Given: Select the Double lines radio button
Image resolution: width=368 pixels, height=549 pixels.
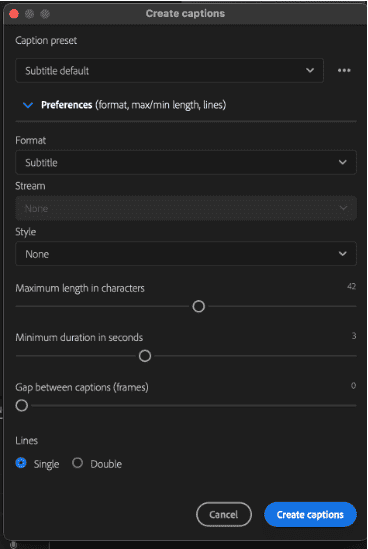Looking at the screenshot, I should (77, 463).
